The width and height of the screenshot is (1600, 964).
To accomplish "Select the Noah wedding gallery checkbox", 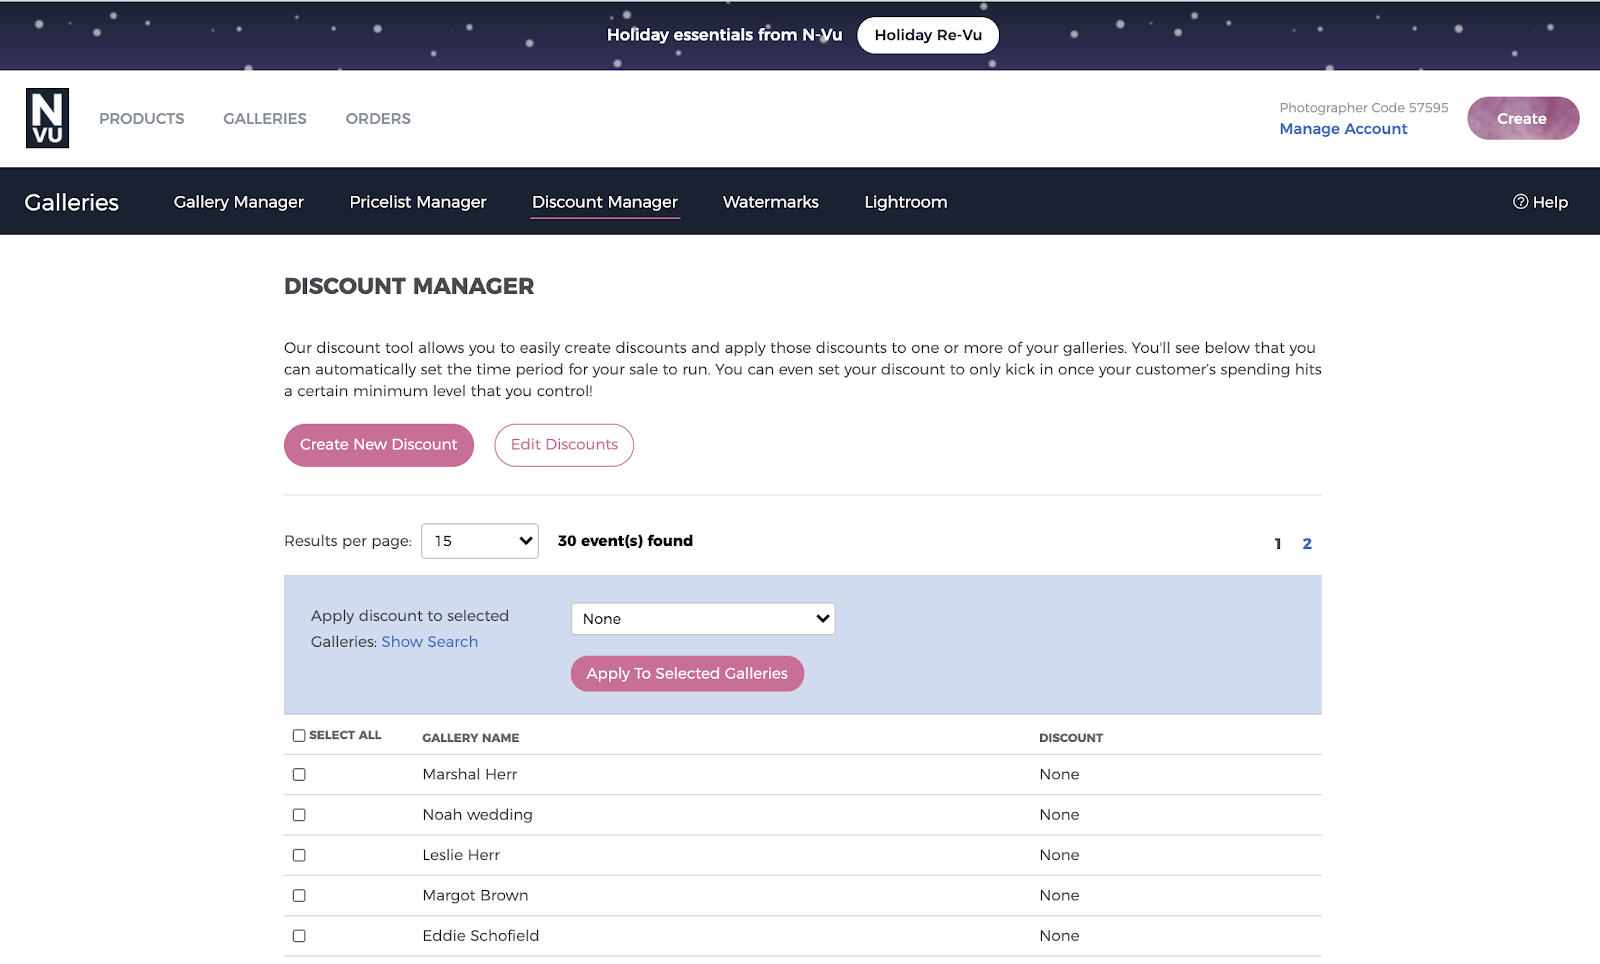I will [299, 815].
